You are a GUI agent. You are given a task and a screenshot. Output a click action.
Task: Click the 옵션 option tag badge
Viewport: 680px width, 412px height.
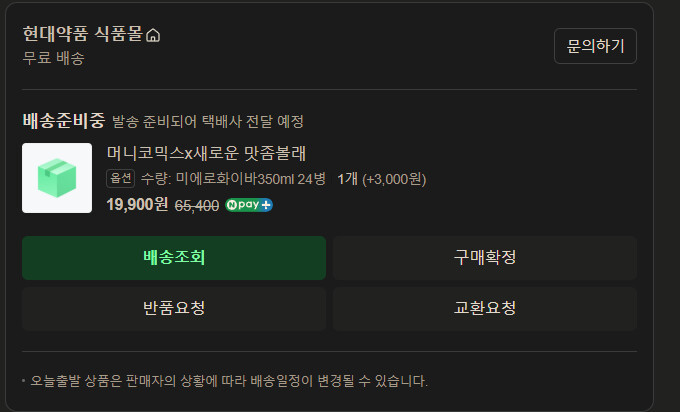pos(121,179)
